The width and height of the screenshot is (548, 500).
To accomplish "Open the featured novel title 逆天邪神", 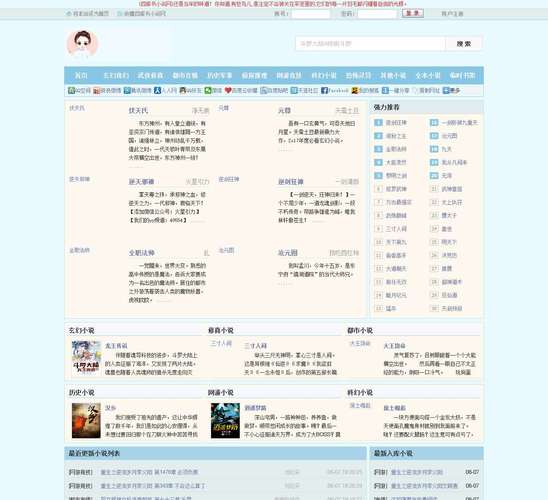I will (x=141, y=182).
